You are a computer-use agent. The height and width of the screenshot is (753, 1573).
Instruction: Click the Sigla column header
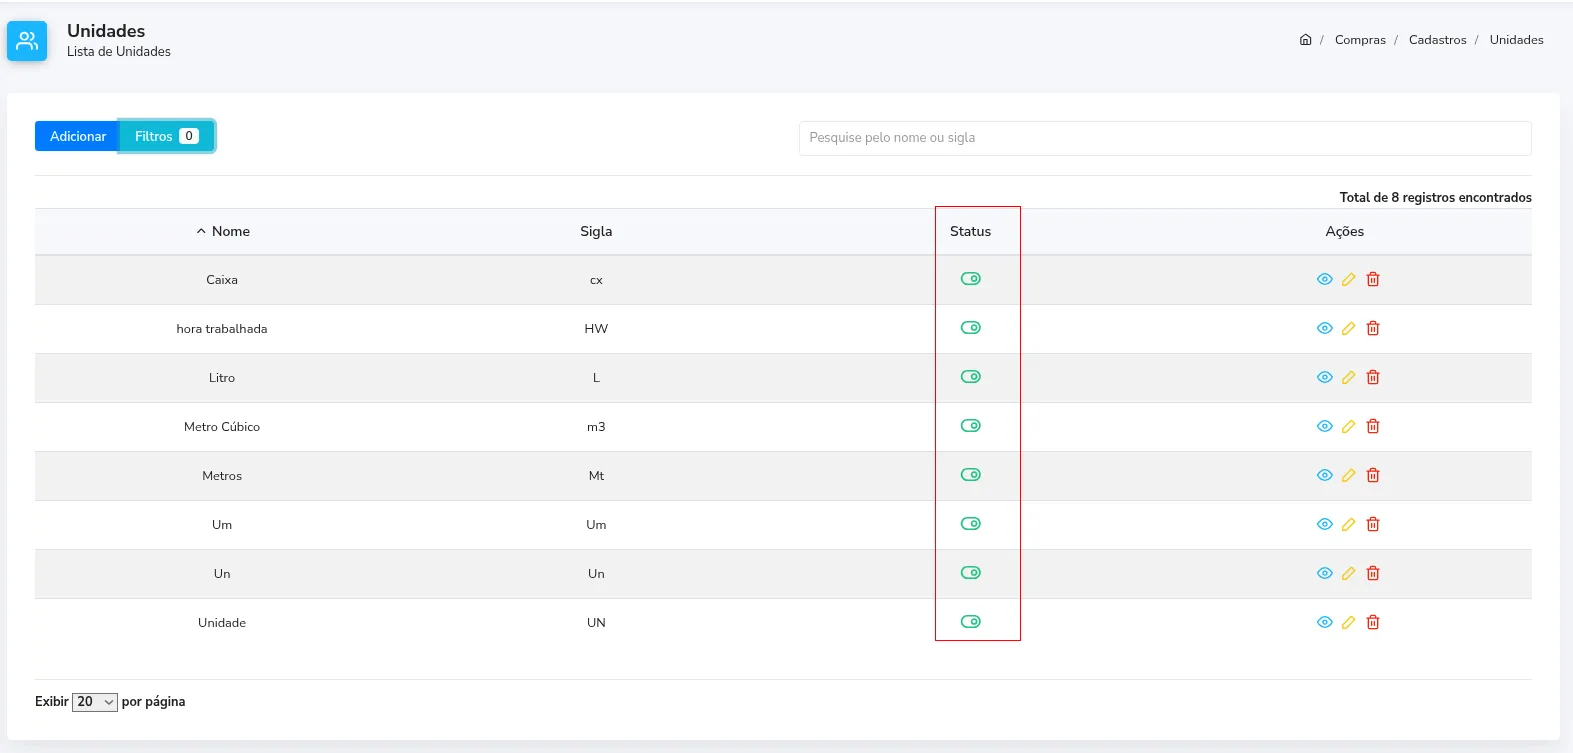pyautogui.click(x=596, y=232)
